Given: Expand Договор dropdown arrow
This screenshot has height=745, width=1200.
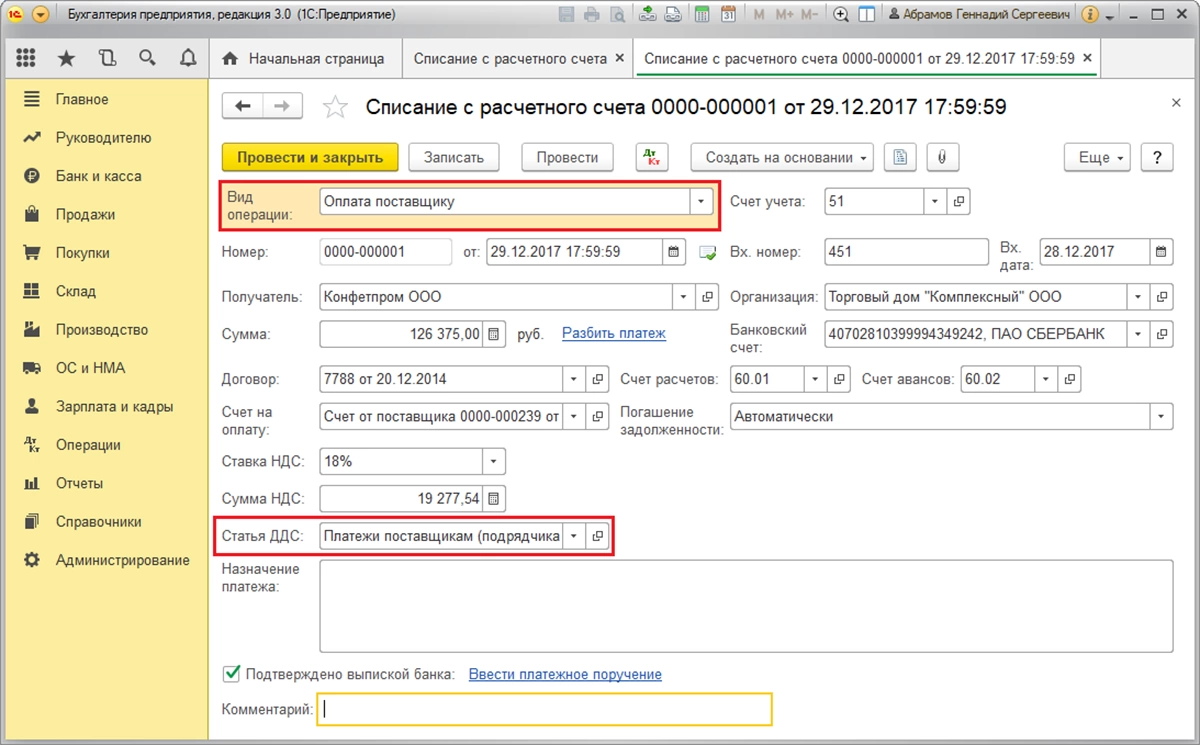Looking at the screenshot, I should [x=574, y=379].
